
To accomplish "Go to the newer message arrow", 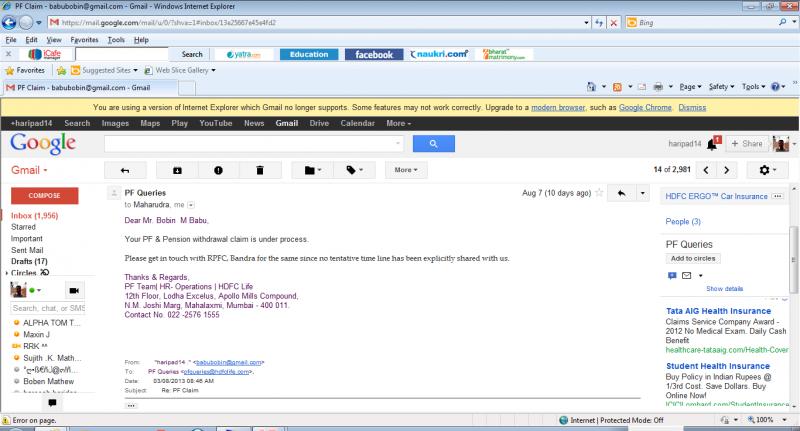I will 706,170.
